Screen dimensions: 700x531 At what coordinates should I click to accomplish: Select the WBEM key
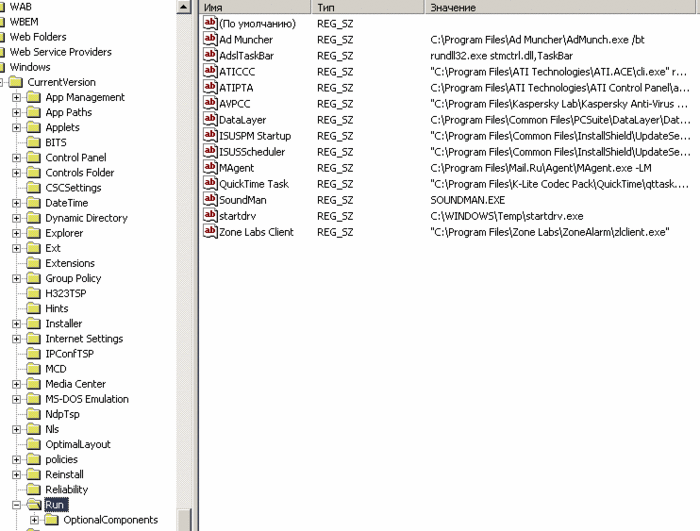(x=24, y=22)
